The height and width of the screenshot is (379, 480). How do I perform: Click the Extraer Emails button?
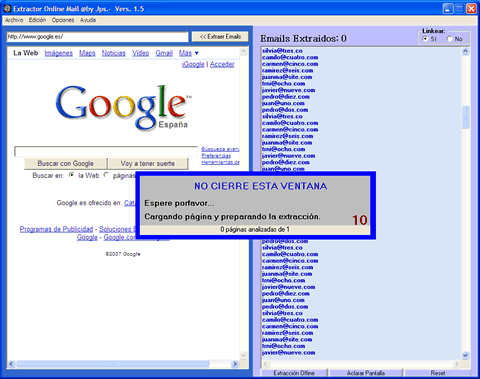tap(220, 37)
